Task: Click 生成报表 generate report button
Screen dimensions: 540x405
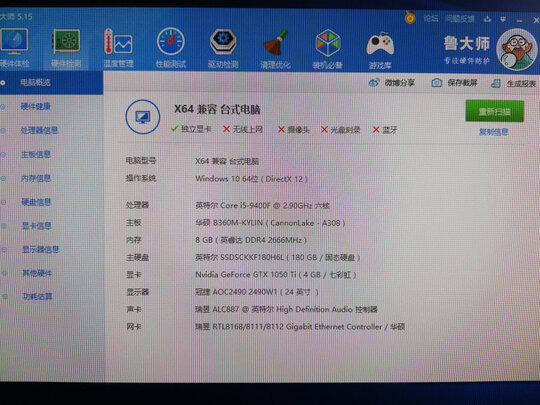Action: (513, 83)
